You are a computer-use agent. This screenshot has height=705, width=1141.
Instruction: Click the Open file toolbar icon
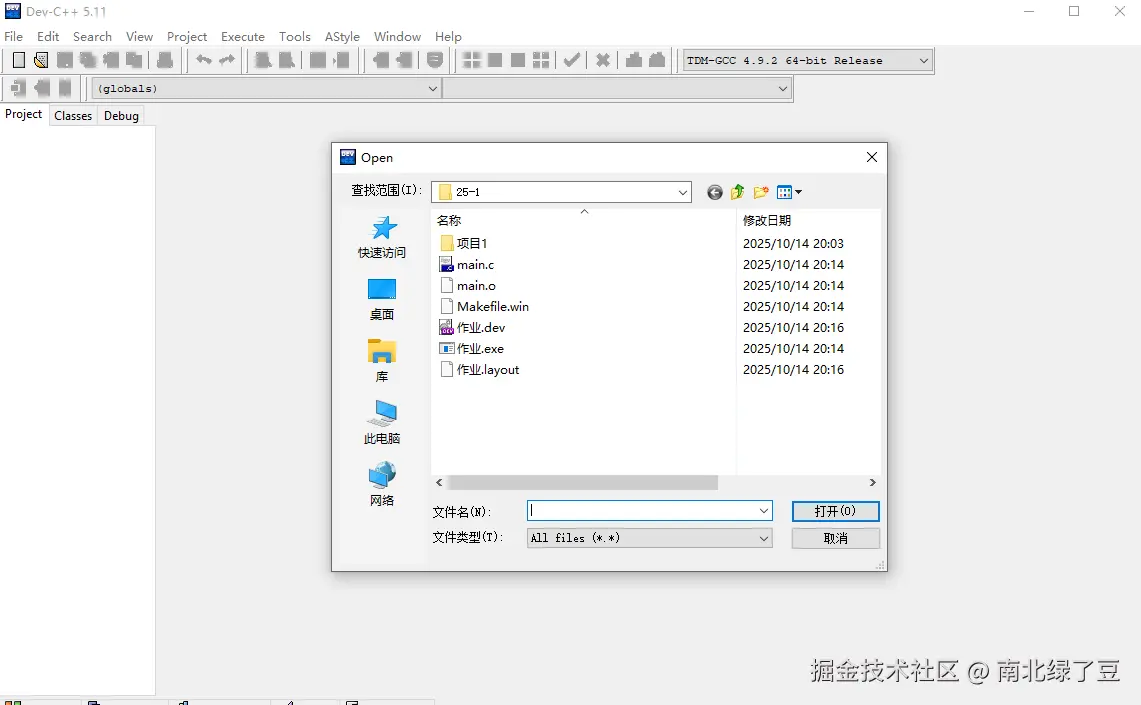point(41,60)
